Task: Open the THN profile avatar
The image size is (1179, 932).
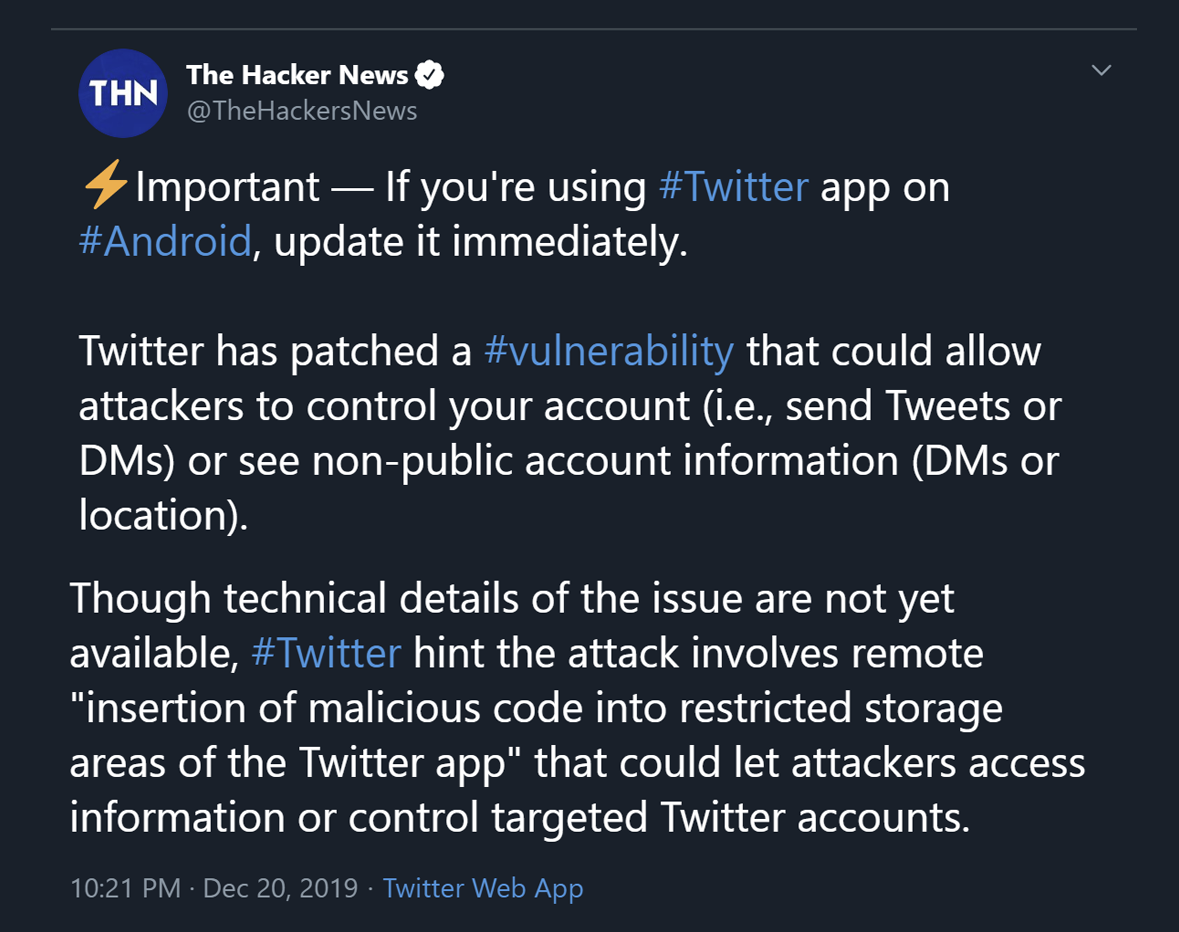Action: [x=123, y=93]
